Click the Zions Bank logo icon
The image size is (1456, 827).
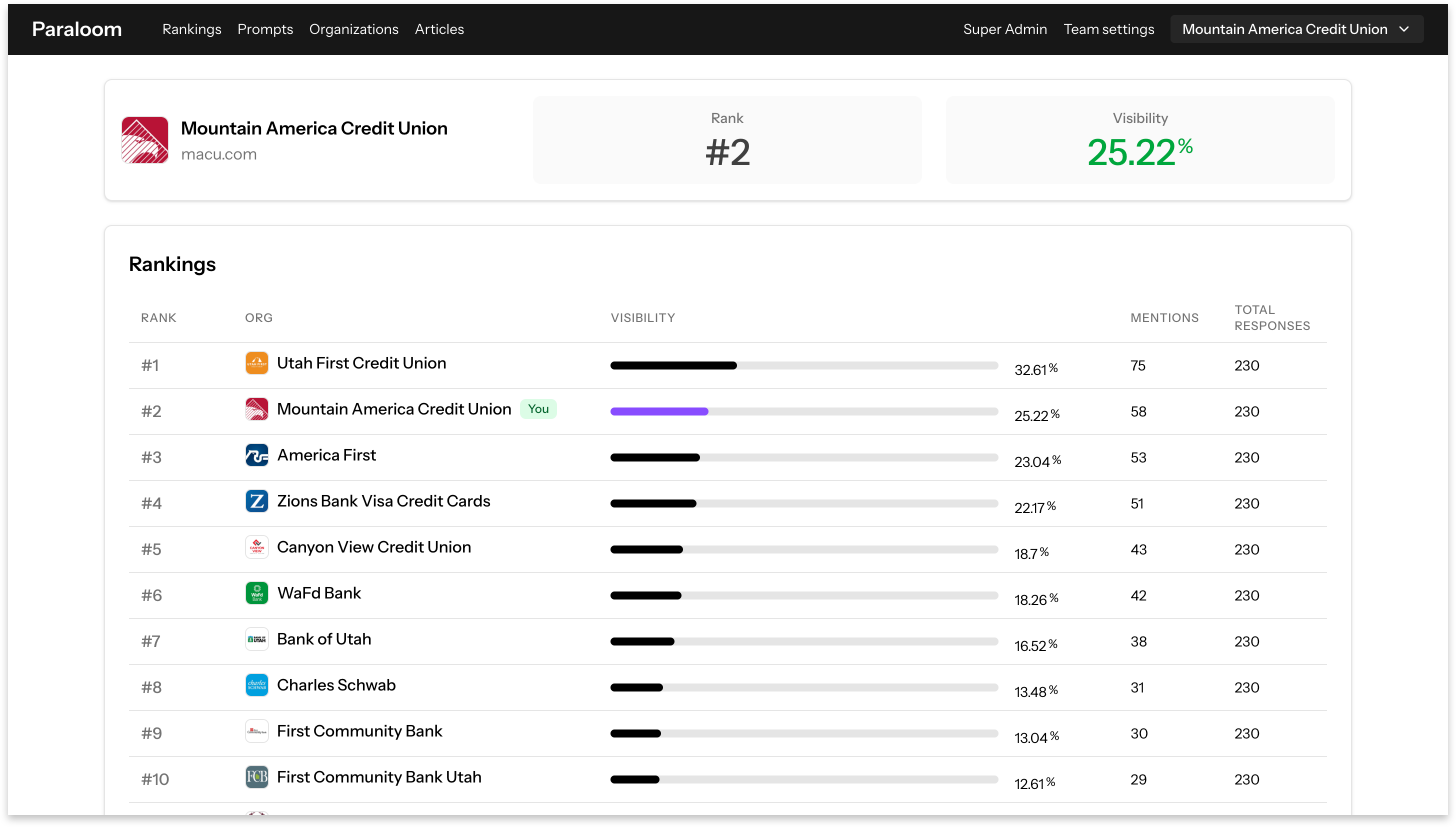click(x=257, y=501)
